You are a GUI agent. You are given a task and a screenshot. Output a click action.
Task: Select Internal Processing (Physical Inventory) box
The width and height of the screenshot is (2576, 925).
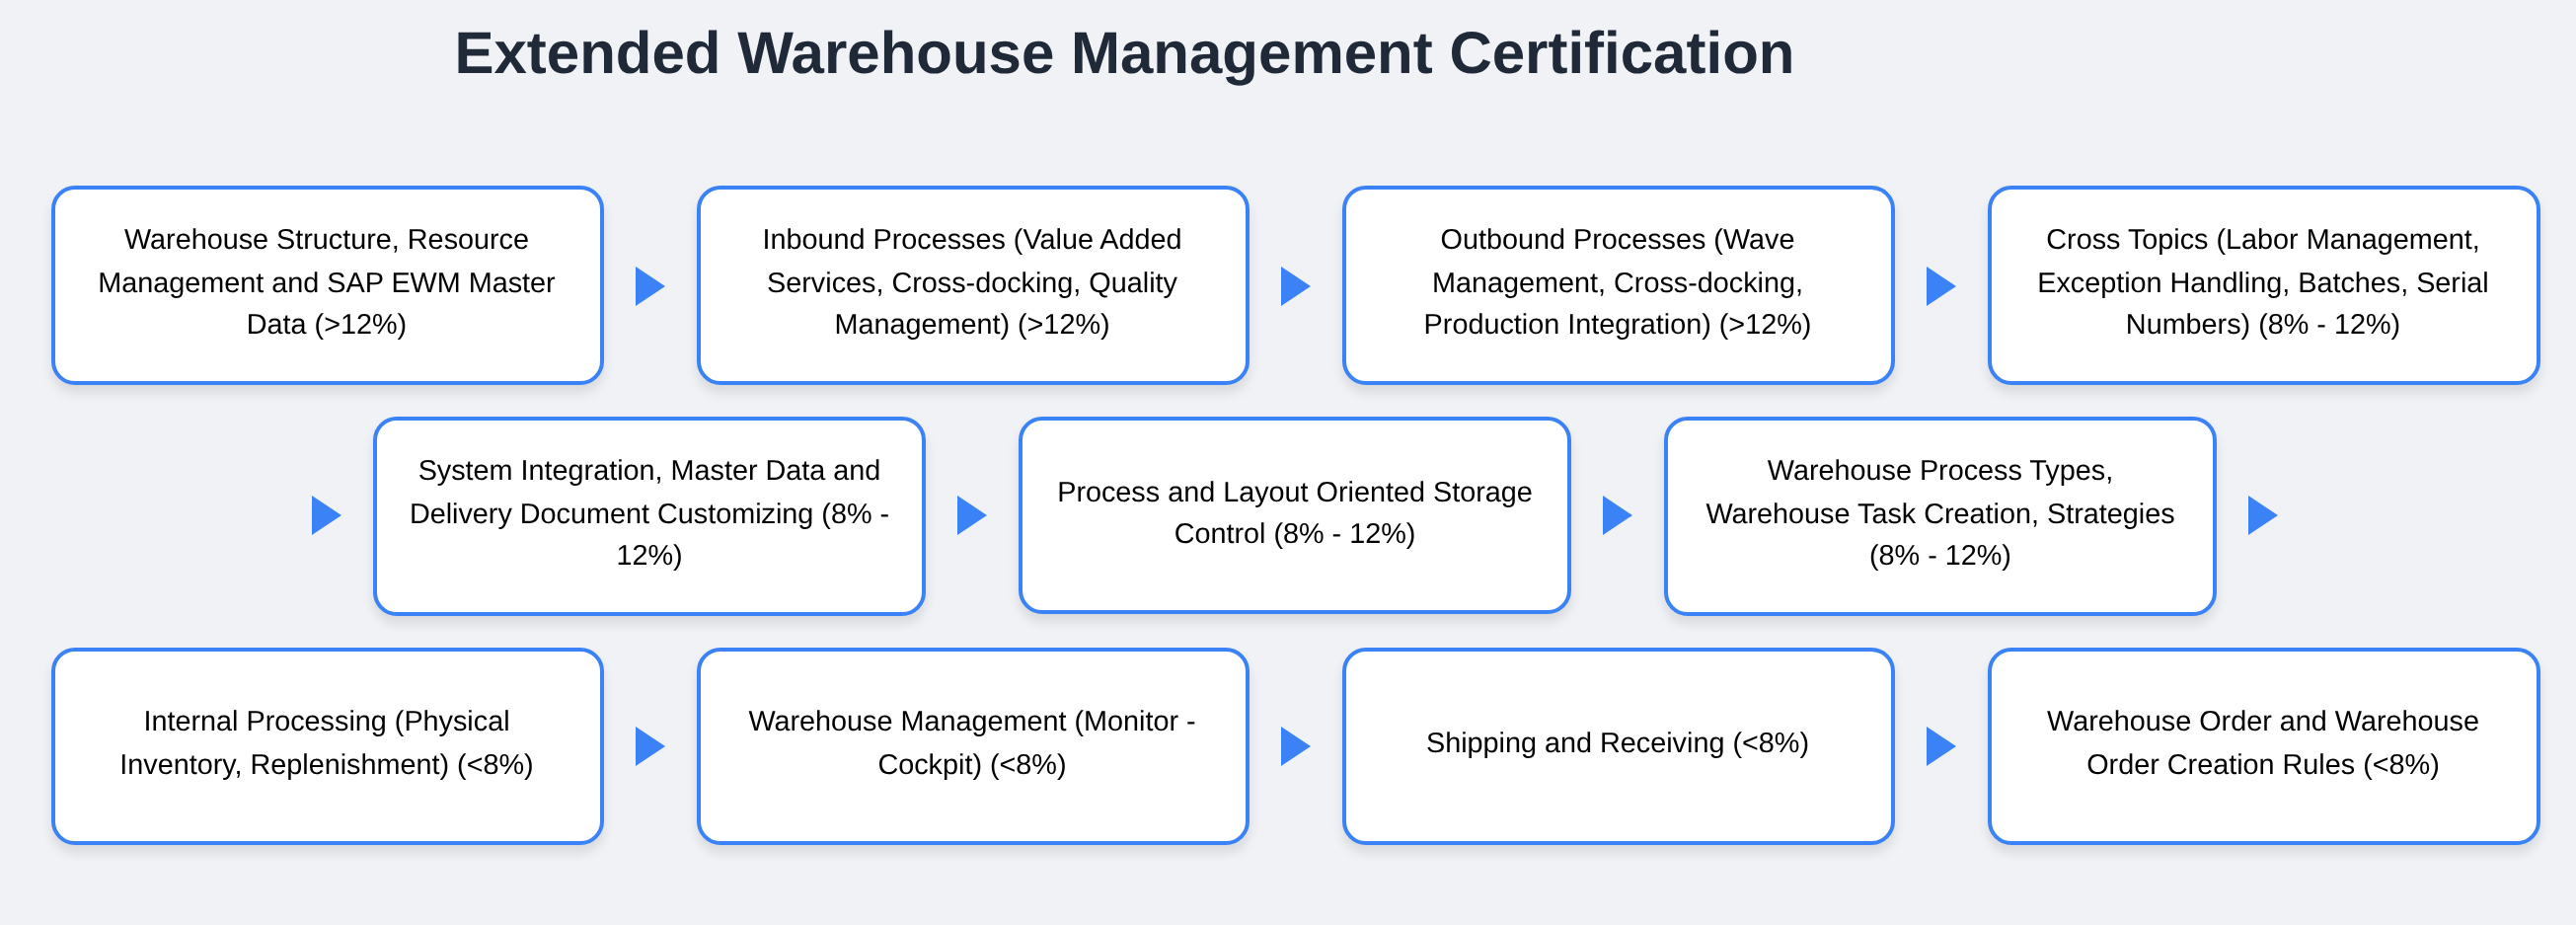coord(327,745)
